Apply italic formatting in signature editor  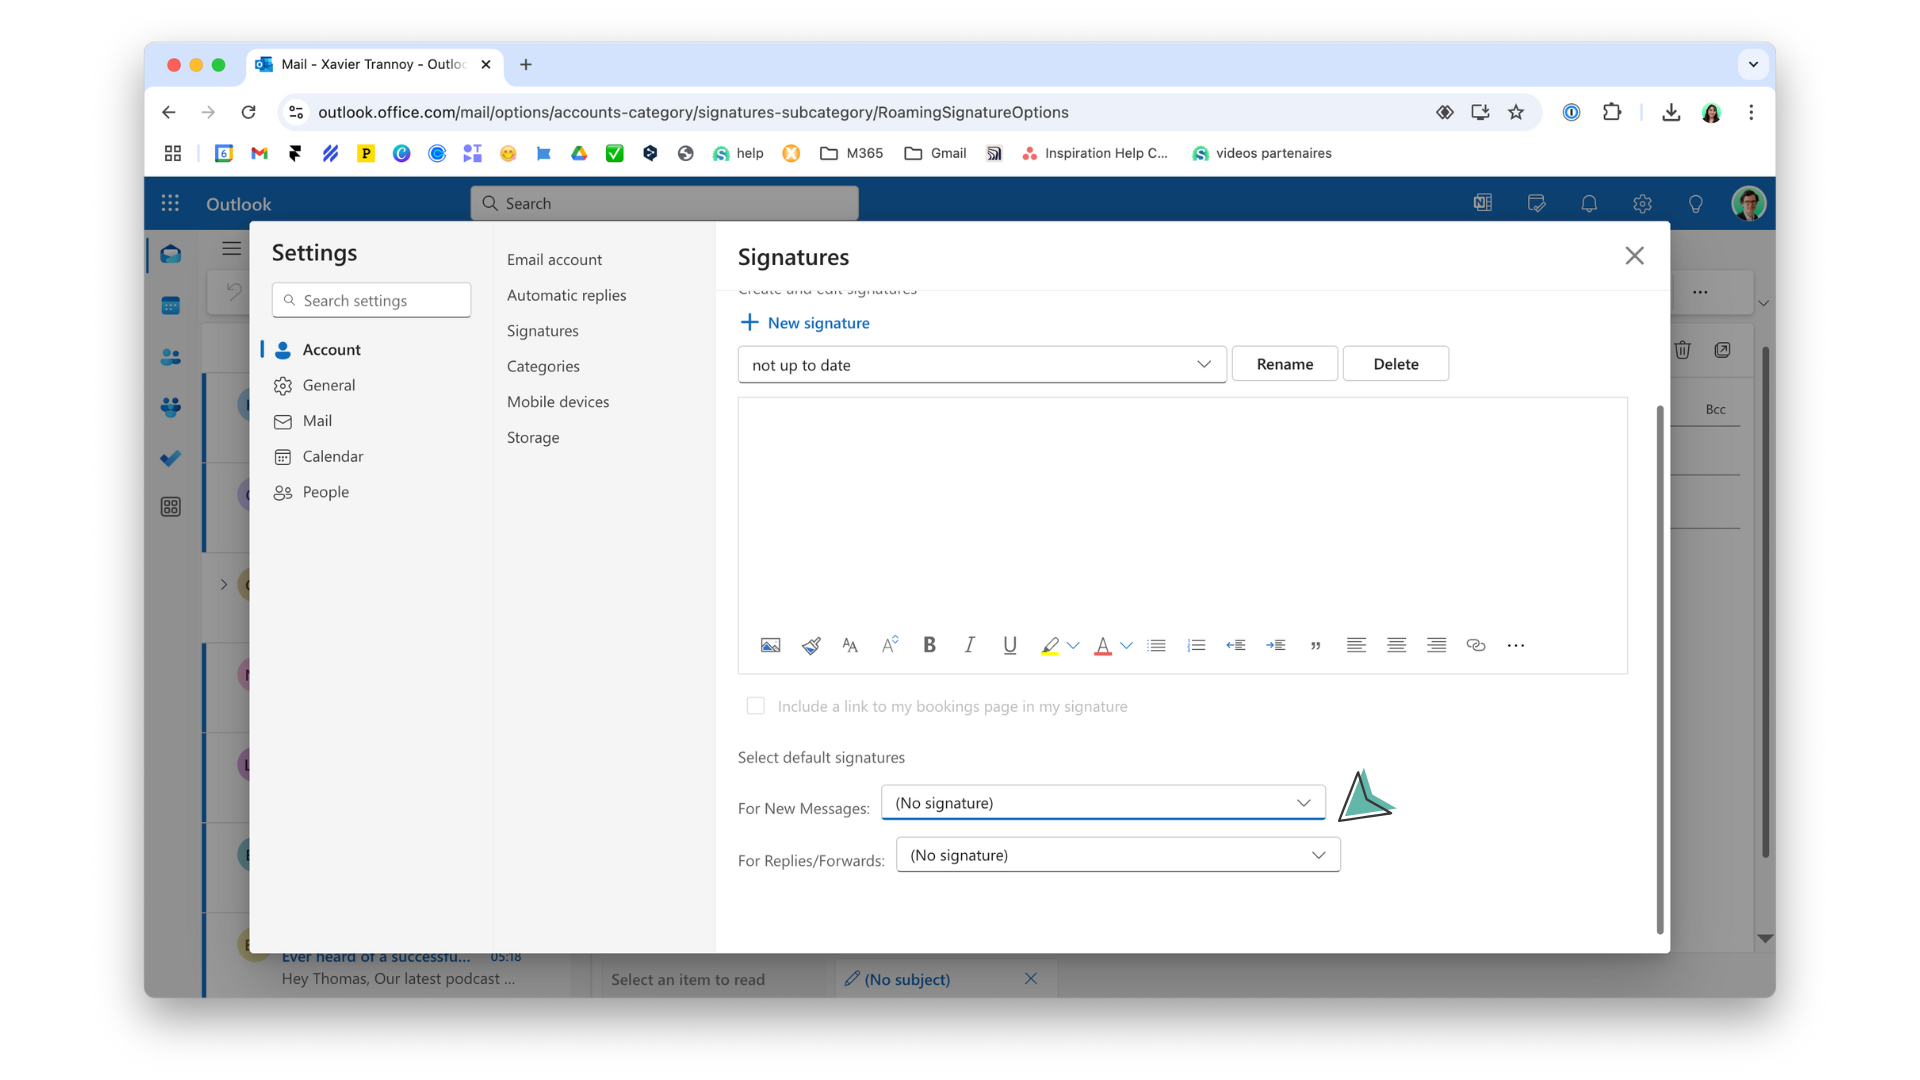(969, 645)
